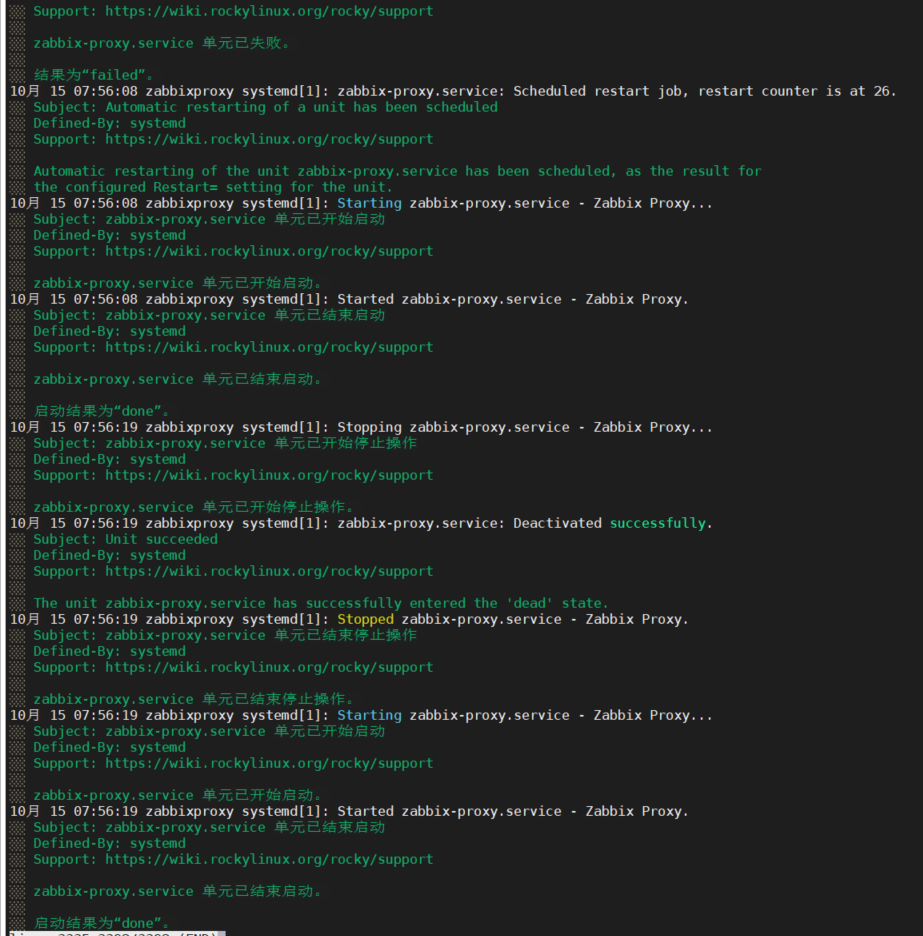This screenshot has height=936, width=923.
Task: Click blue 'Starting' word in the 07:56:08 entry
Action: pyautogui.click(x=369, y=204)
